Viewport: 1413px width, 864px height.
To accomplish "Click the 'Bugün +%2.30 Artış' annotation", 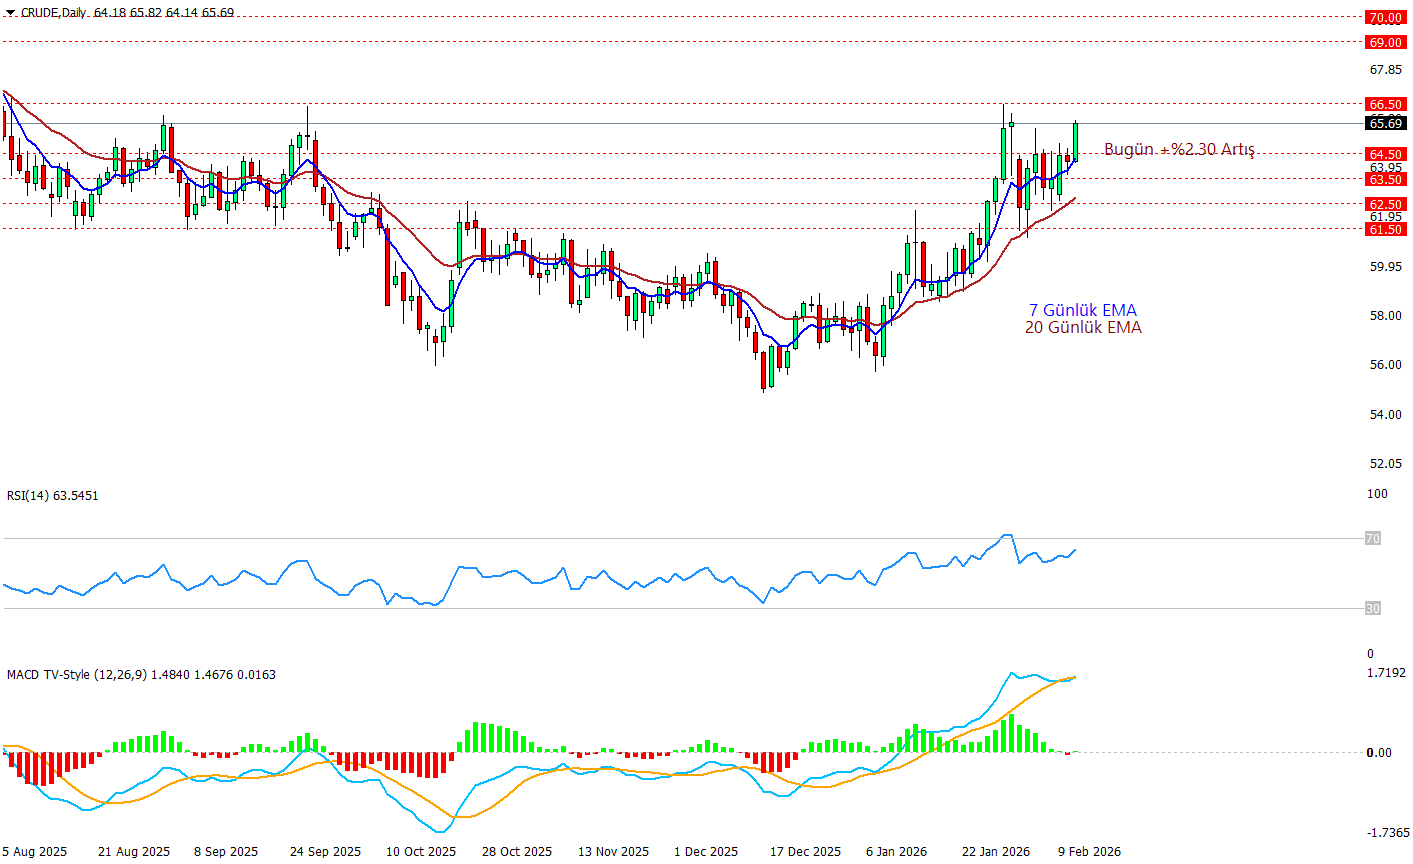I will [x=1179, y=150].
